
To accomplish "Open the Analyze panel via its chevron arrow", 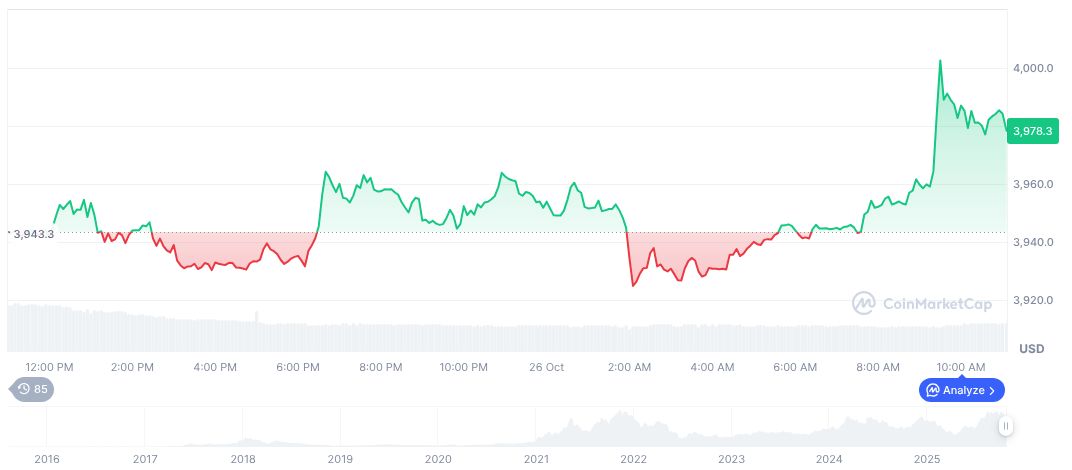I will (x=992, y=390).
